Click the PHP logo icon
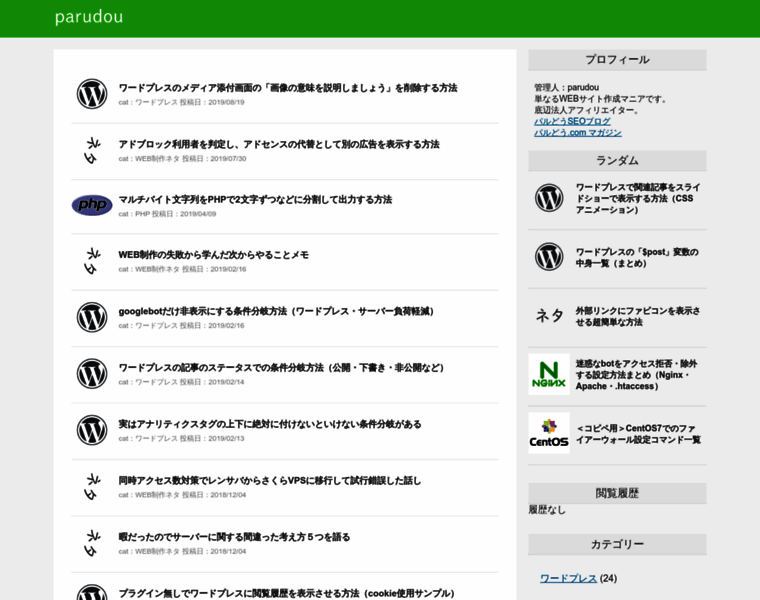This screenshot has width=760, height=600. pyautogui.click(x=92, y=206)
